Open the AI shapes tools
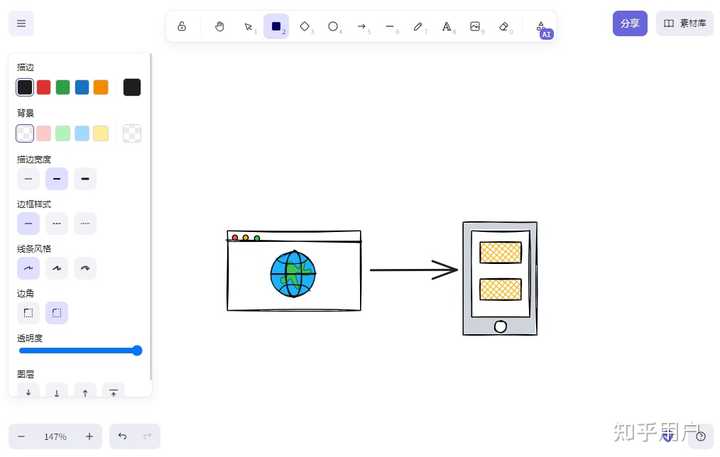 543,28
